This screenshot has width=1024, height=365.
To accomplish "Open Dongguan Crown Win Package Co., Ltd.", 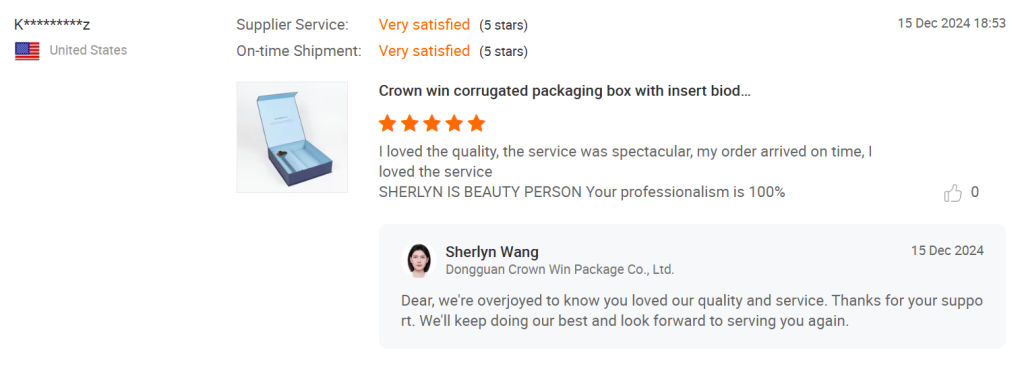I will (x=560, y=269).
